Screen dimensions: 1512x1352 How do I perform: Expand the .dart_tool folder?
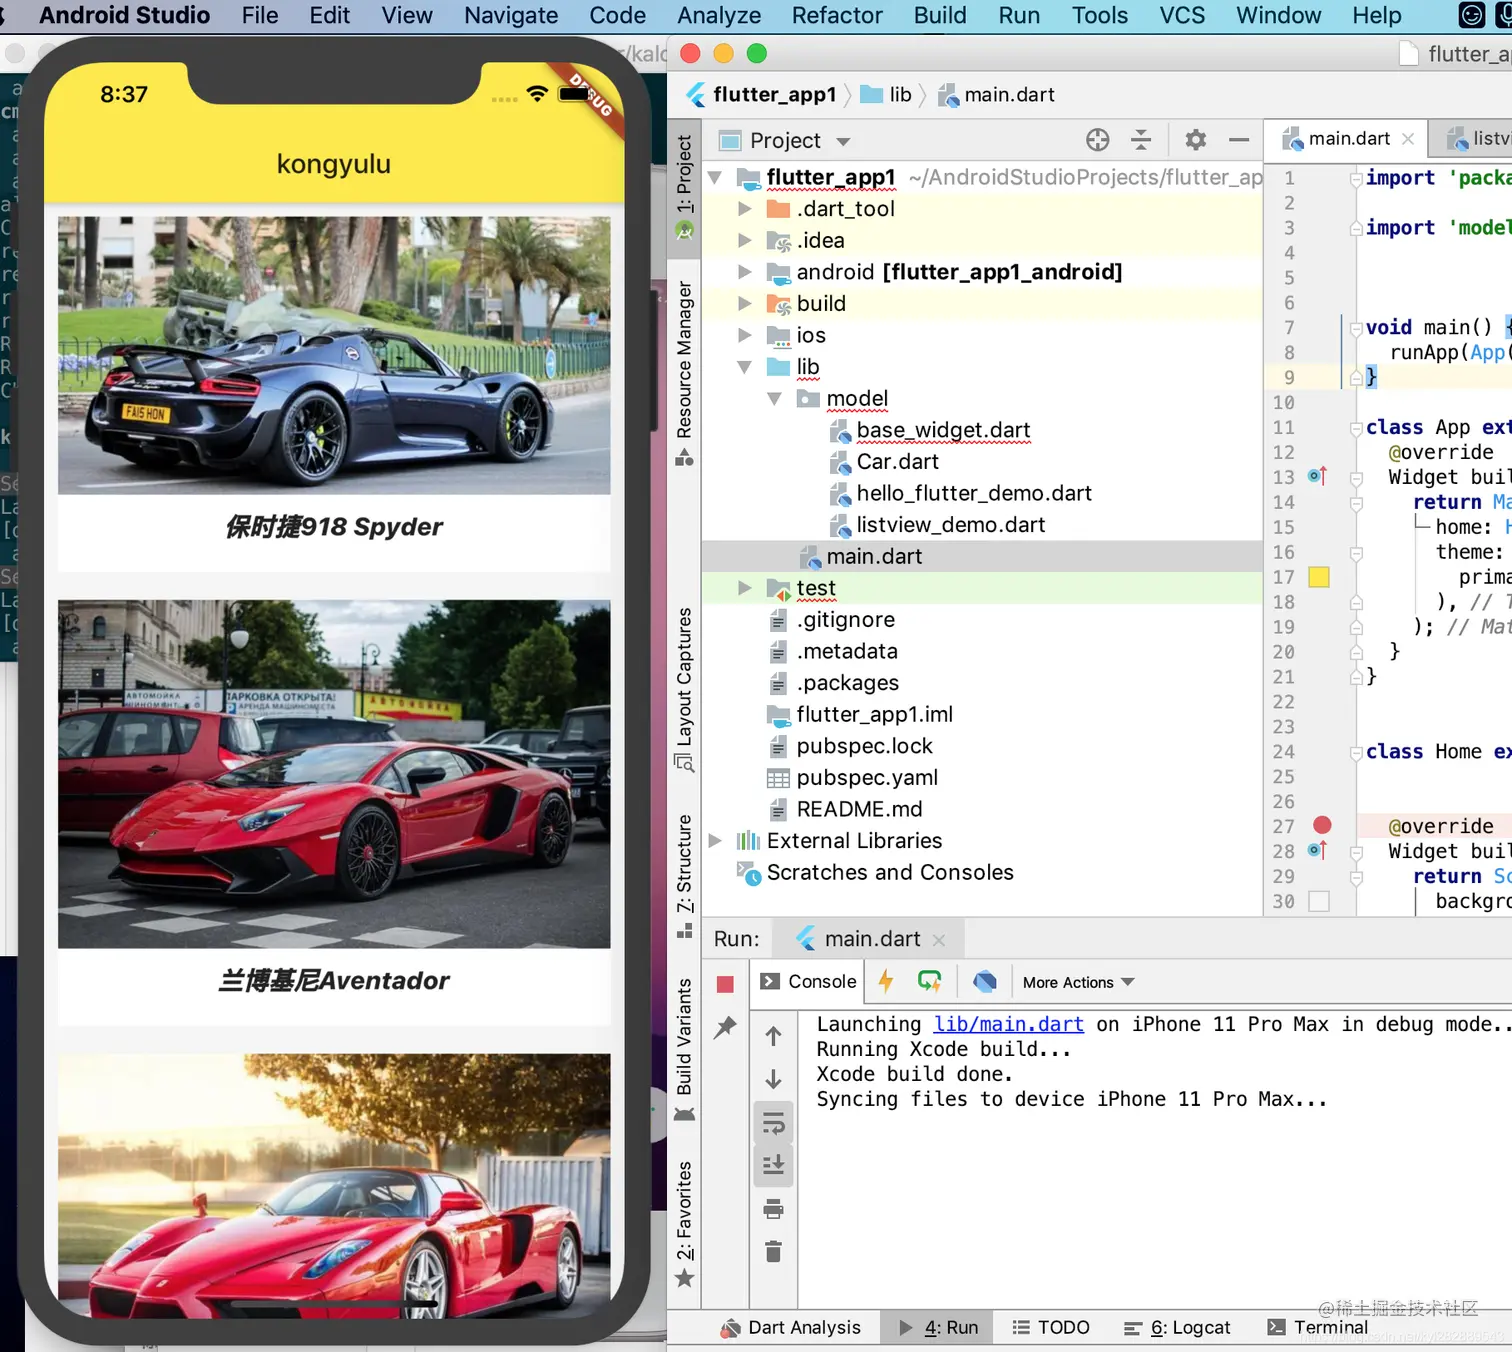(x=744, y=208)
